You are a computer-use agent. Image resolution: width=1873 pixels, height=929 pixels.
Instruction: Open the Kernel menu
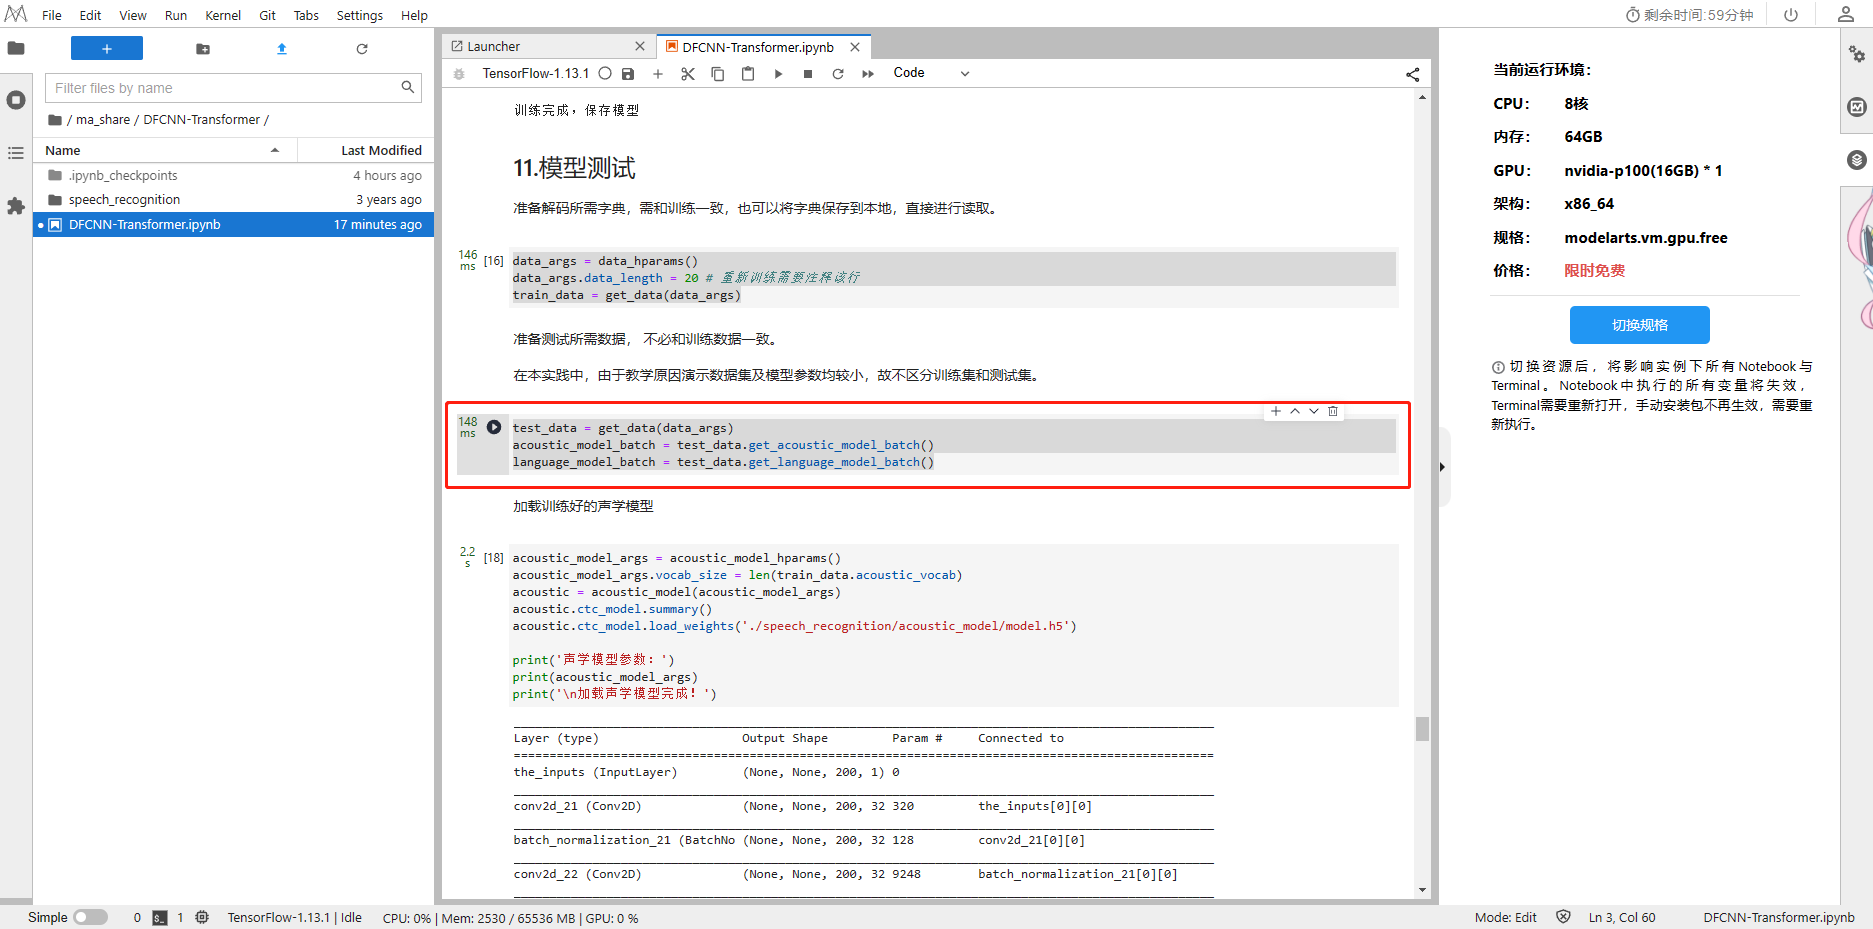pyautogui.click(x=223, y=15)
